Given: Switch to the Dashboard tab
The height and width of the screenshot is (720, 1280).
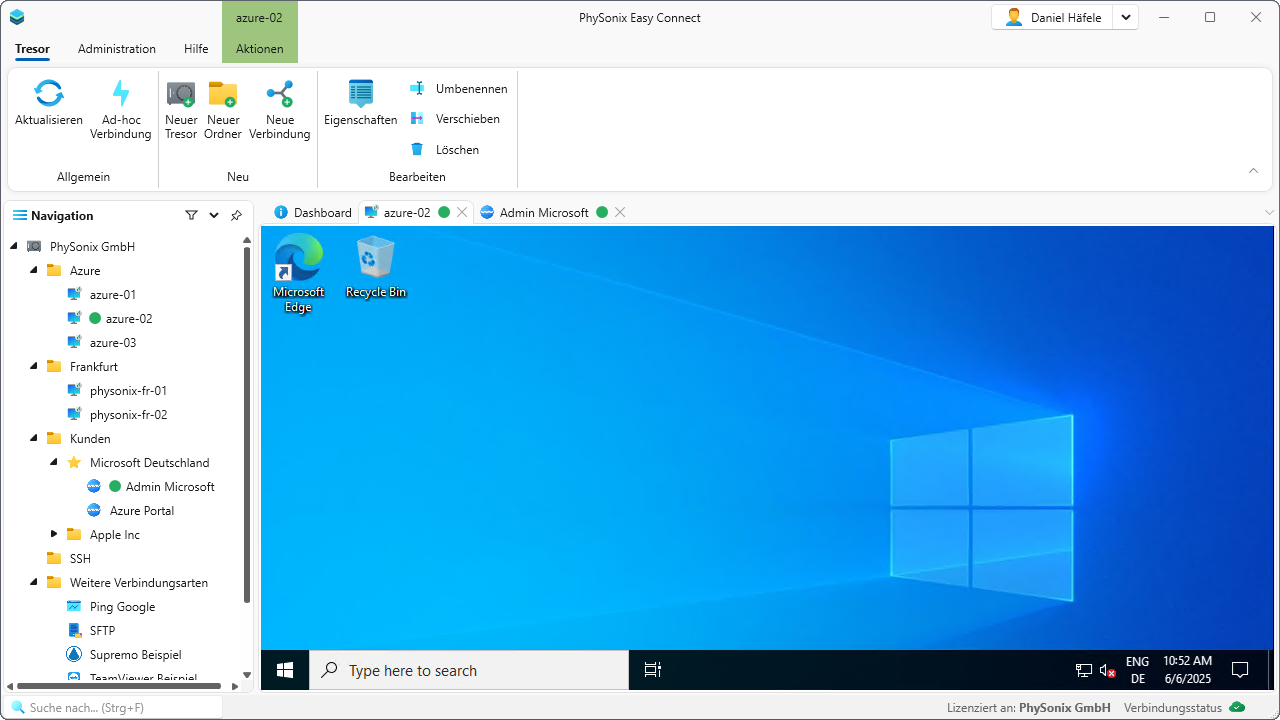Looking at the screenshot, I should coord(313,212).
